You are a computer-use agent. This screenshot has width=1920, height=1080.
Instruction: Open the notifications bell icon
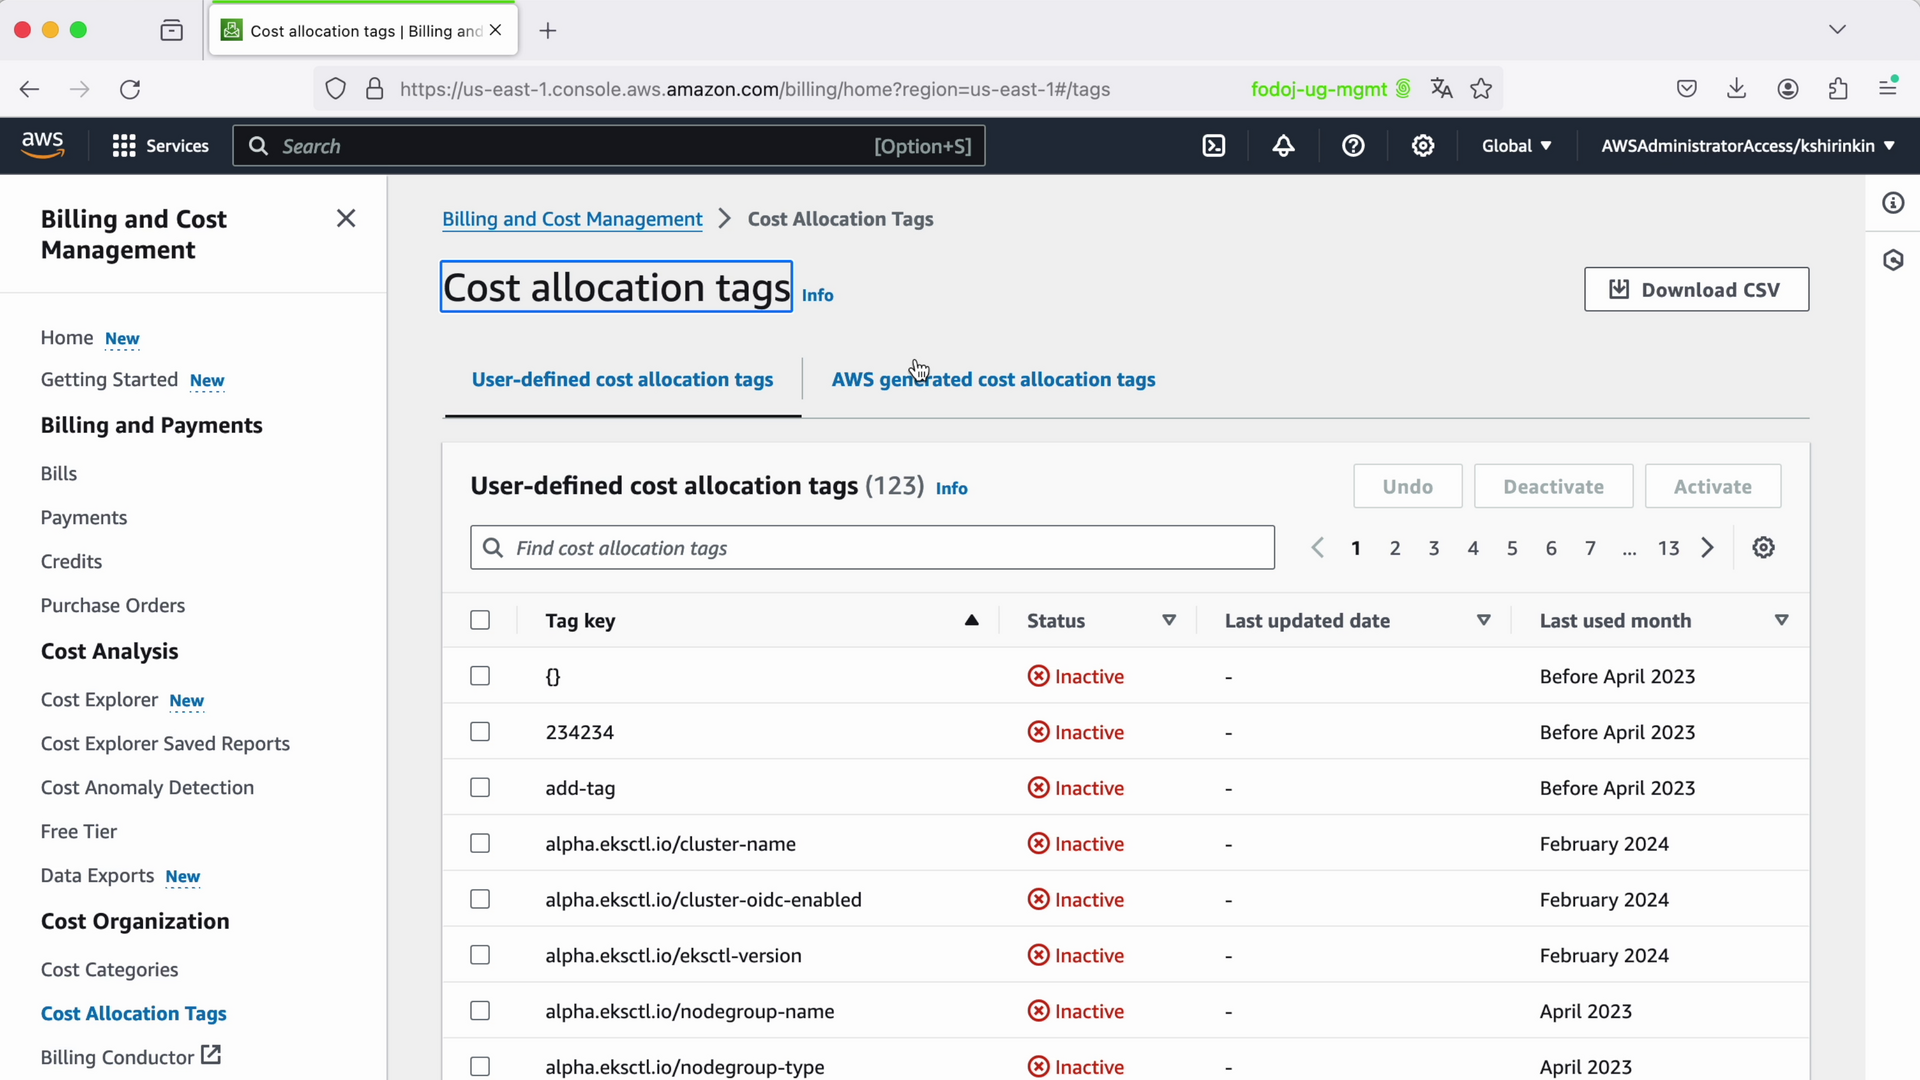(x=1283, y=146)
